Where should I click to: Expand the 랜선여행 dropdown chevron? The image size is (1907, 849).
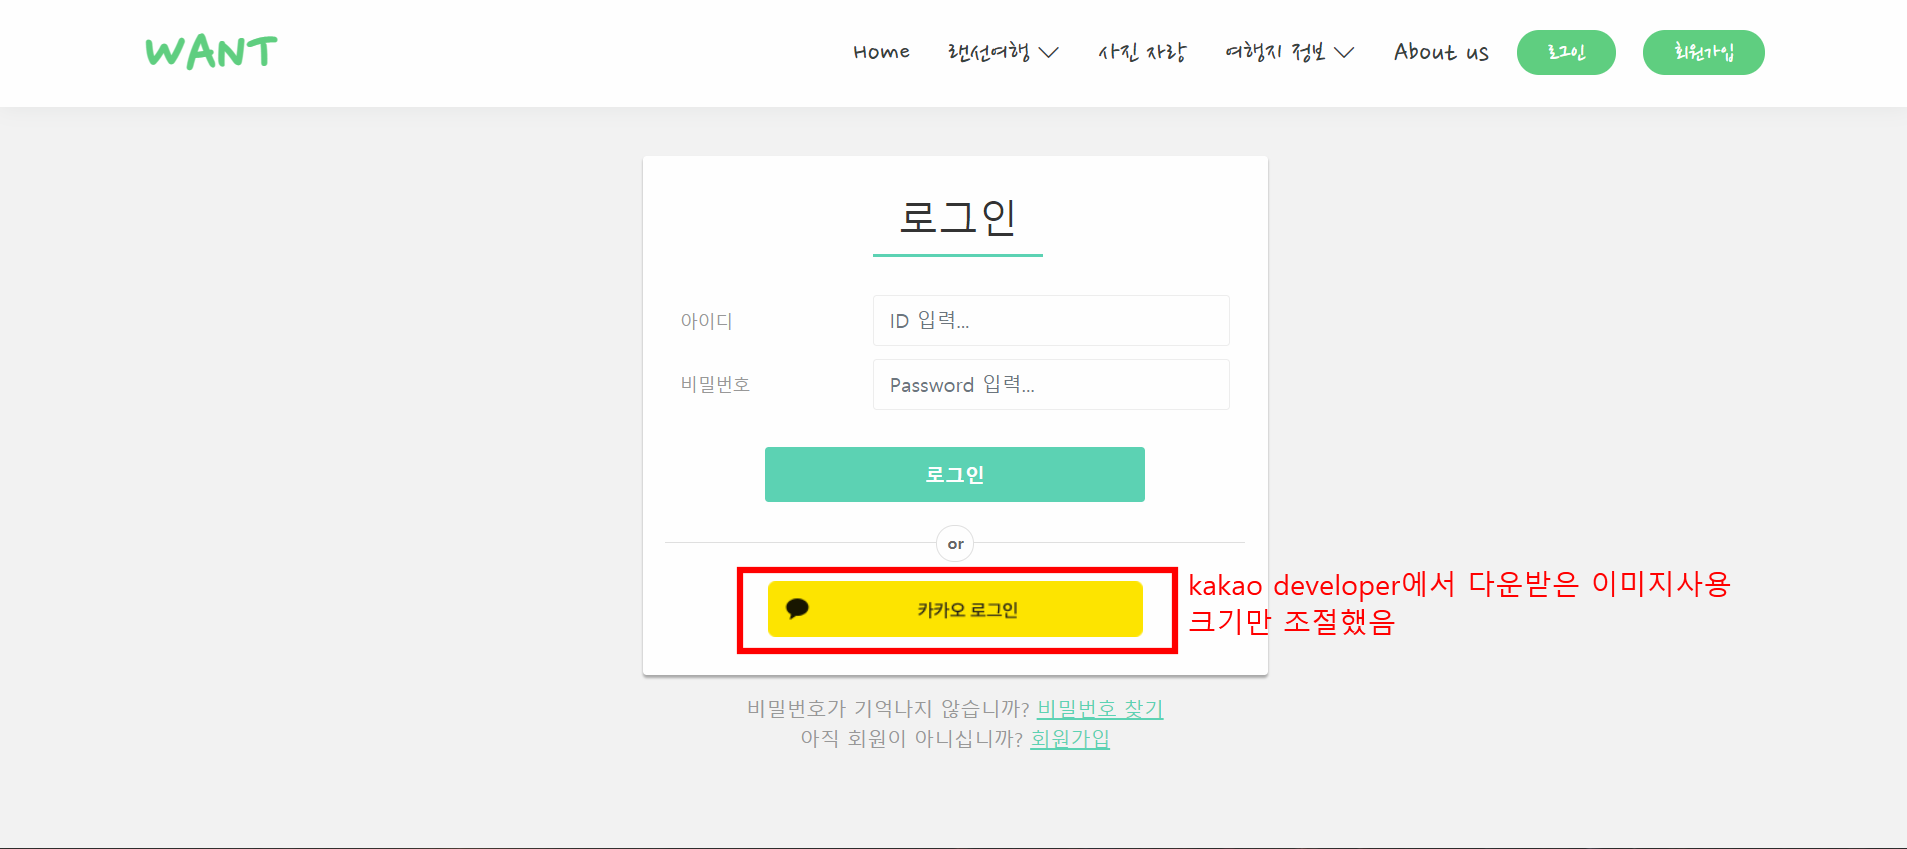coord(1048,53)
